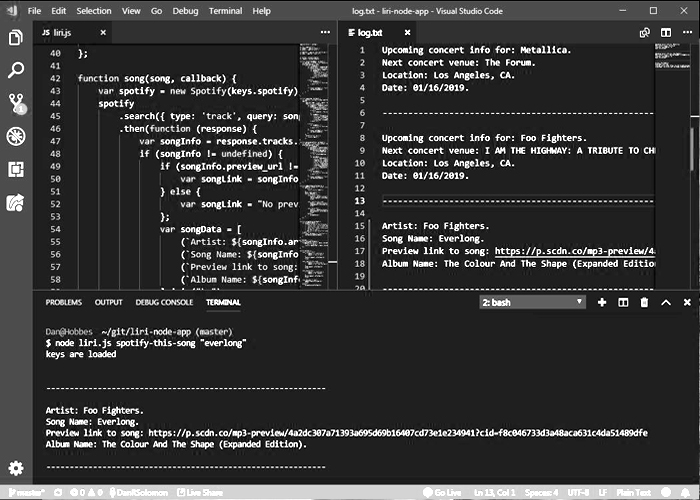Change language mode via Plain Text indicator

pos(633,492)
